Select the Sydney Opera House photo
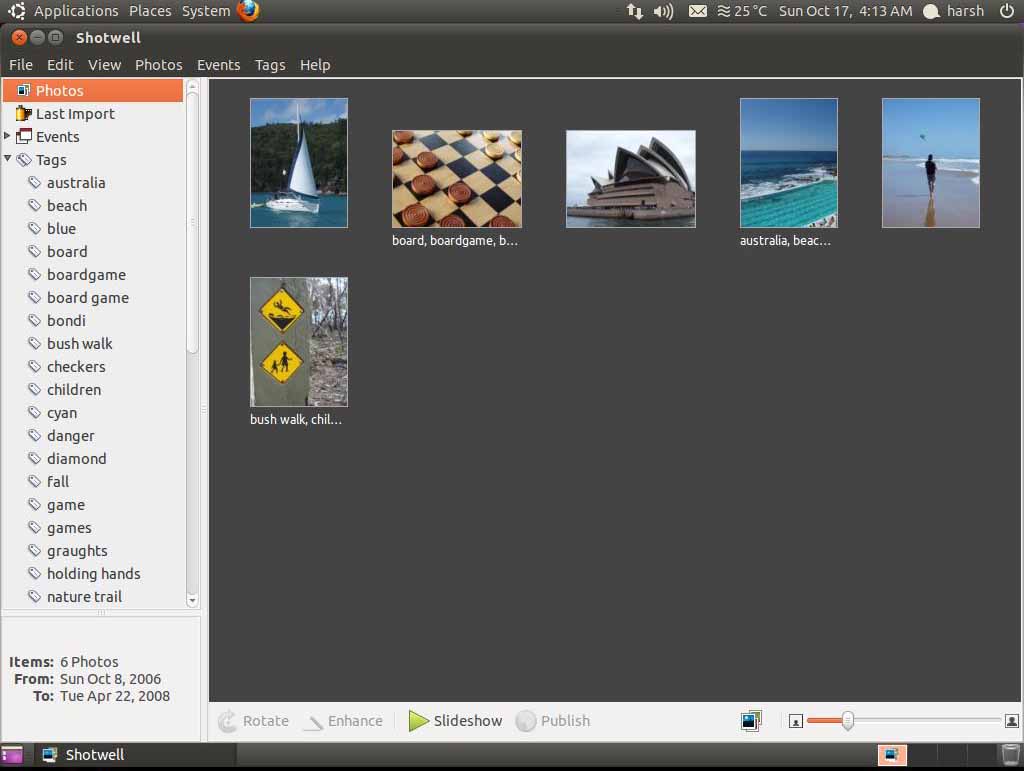Screen dimensions: 1024x771 630,179
